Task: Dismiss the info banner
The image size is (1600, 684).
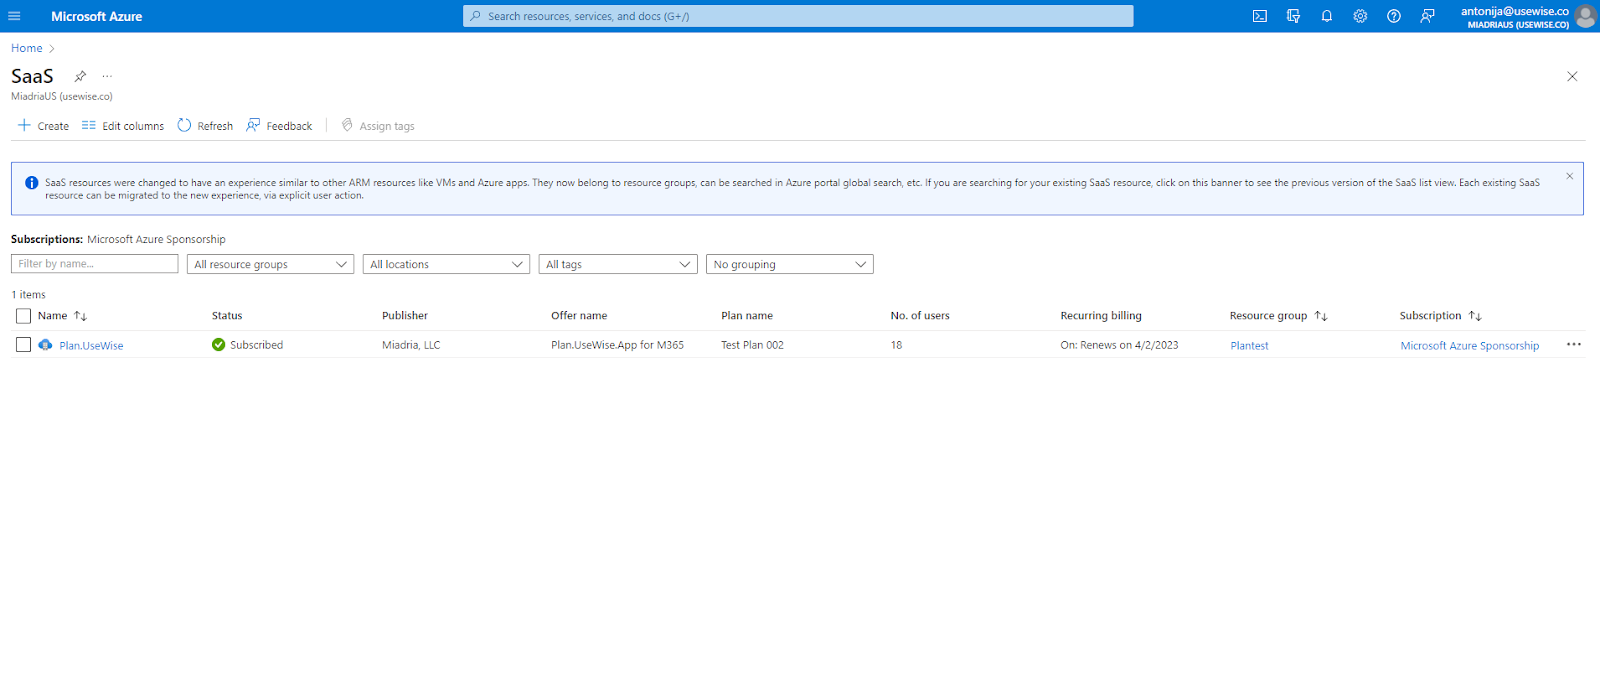Action: tap(1570, 176)
